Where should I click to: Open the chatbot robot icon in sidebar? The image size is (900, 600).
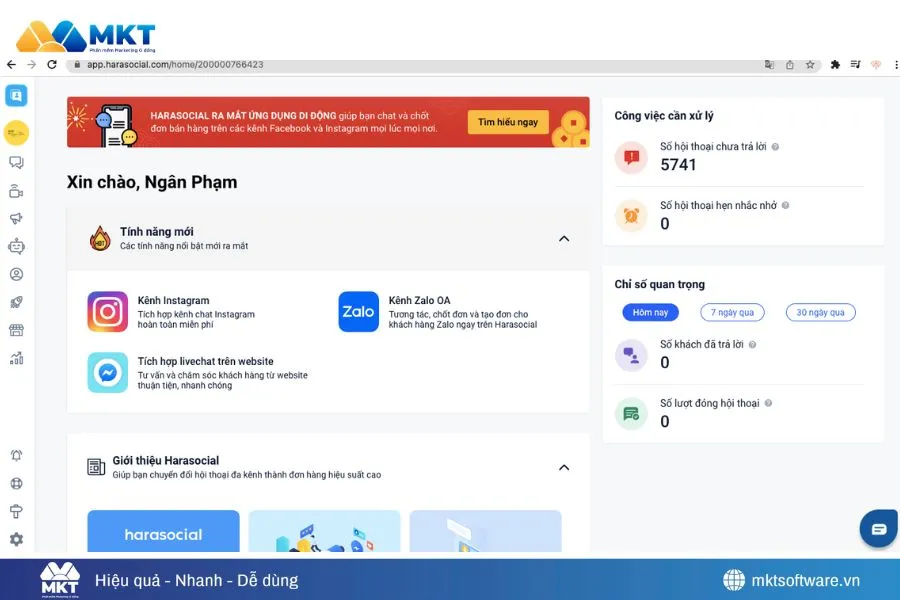[16, 246]
